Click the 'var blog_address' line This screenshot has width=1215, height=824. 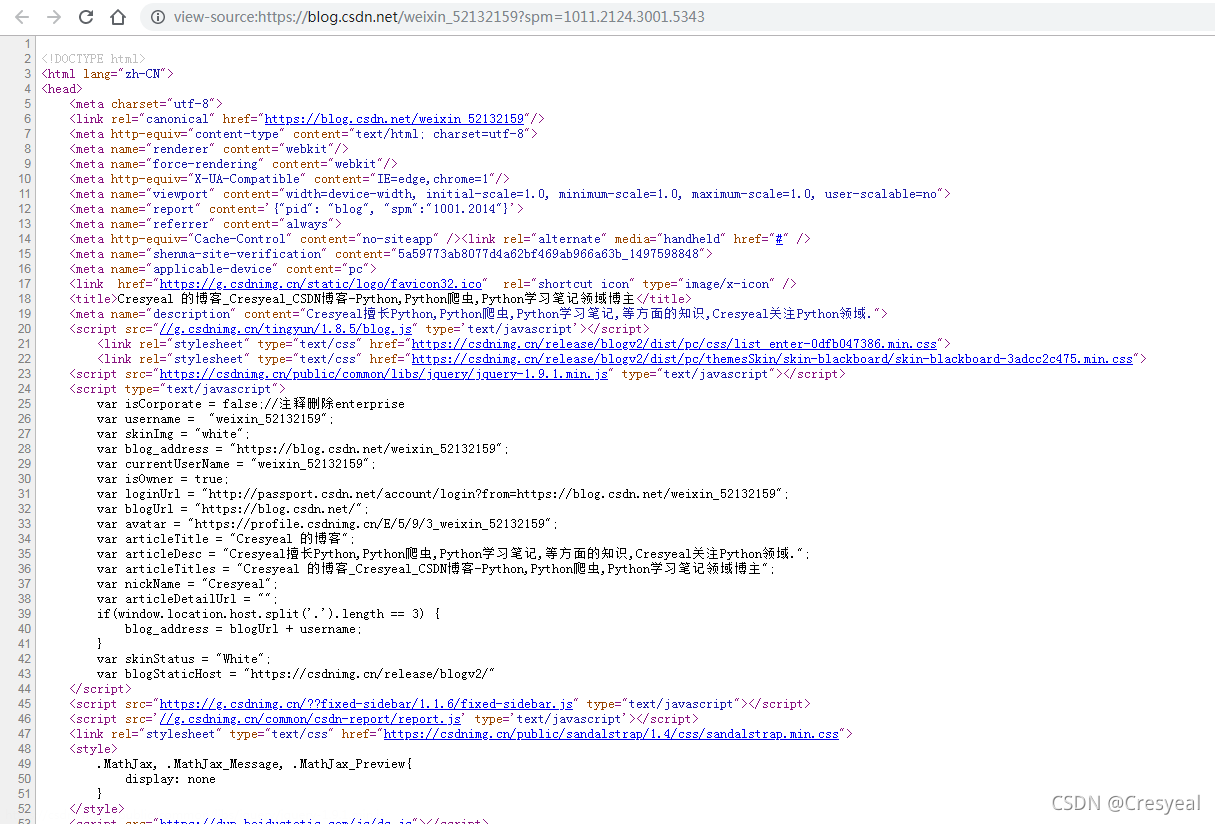click(303, 449)
